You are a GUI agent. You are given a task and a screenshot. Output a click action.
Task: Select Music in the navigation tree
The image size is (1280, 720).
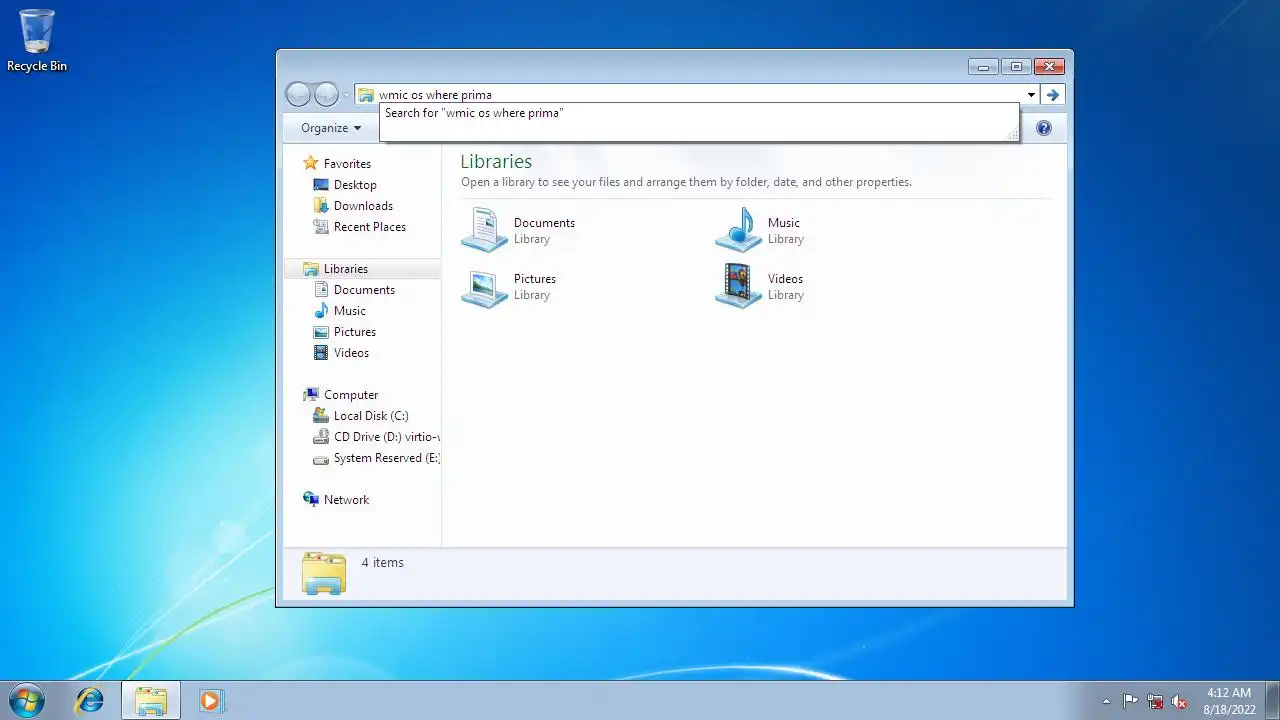[x=350, y=311]
